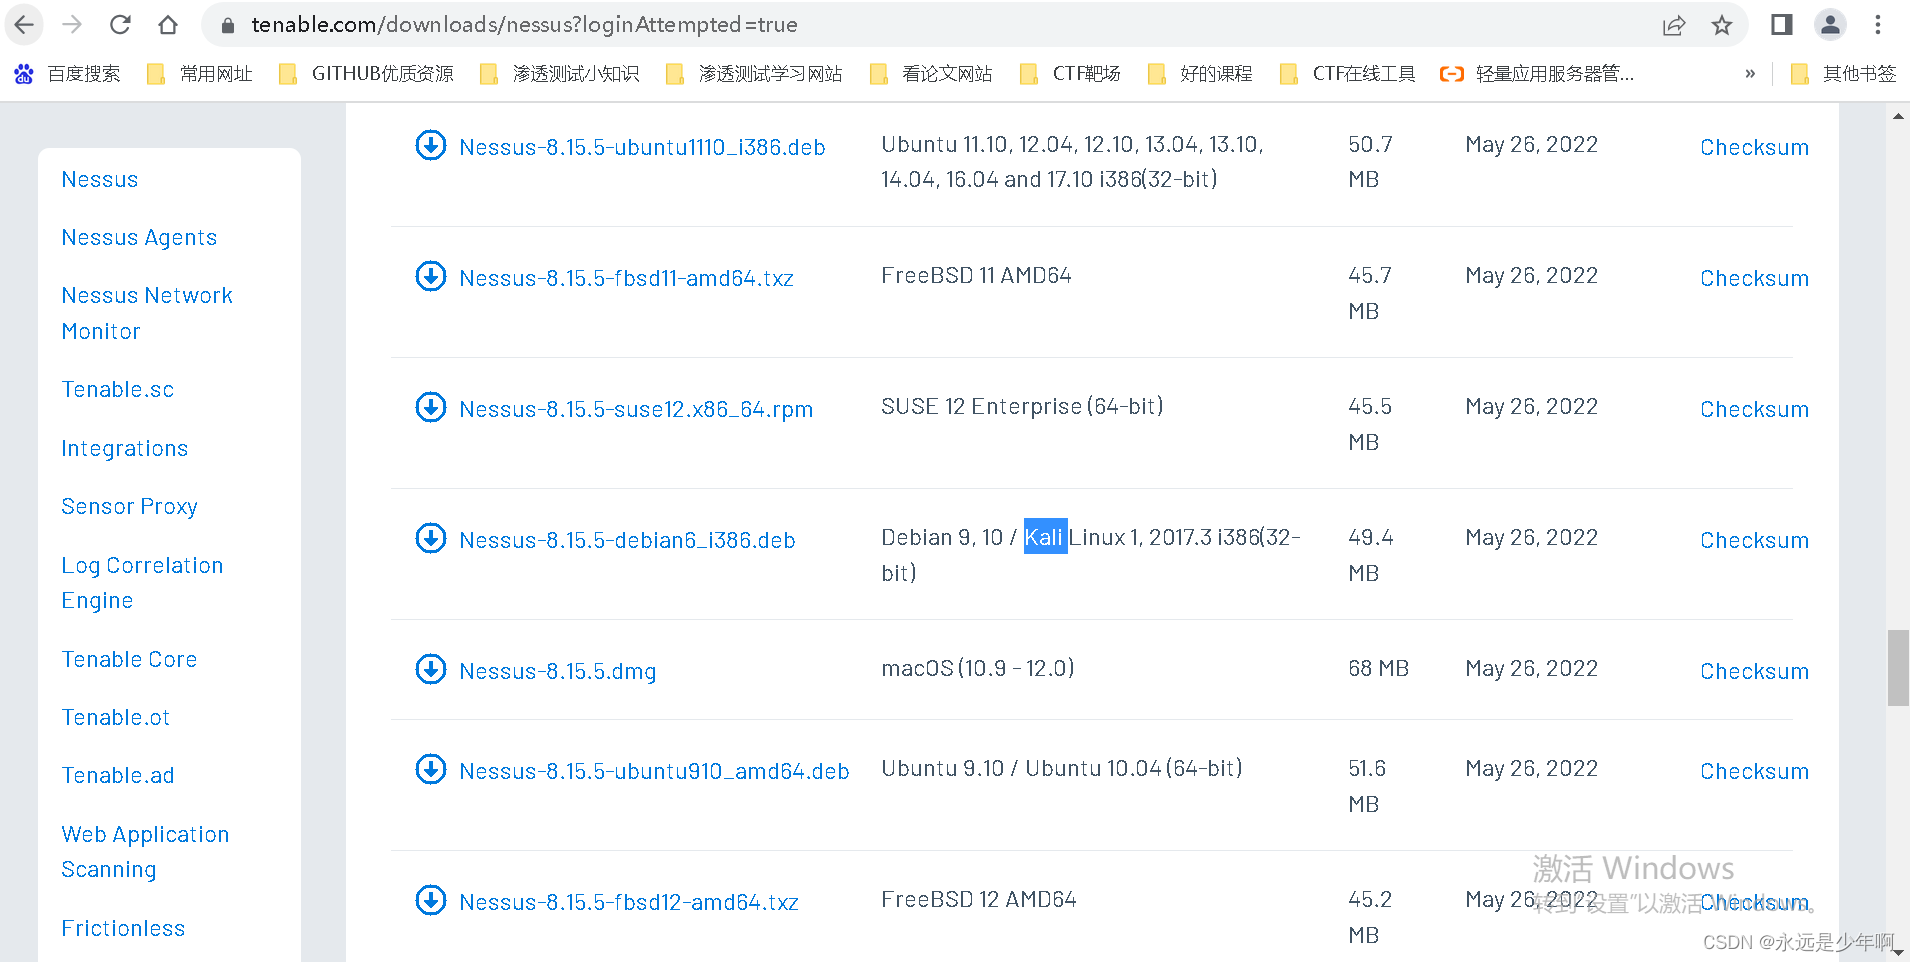Viewport: 1910px width, 962px height.
Task: Open the GITHUB优质资源 bookmark folder
Action: click(366, 74)
